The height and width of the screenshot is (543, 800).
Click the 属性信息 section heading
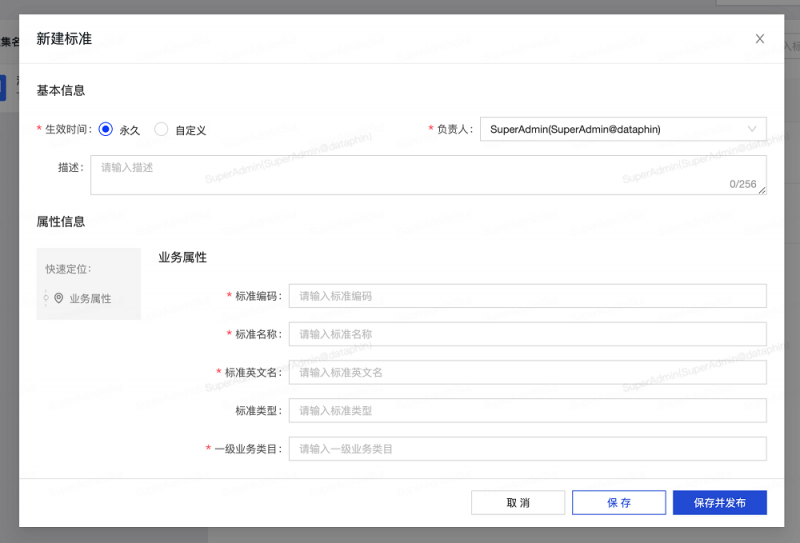[x=61, y=222]
